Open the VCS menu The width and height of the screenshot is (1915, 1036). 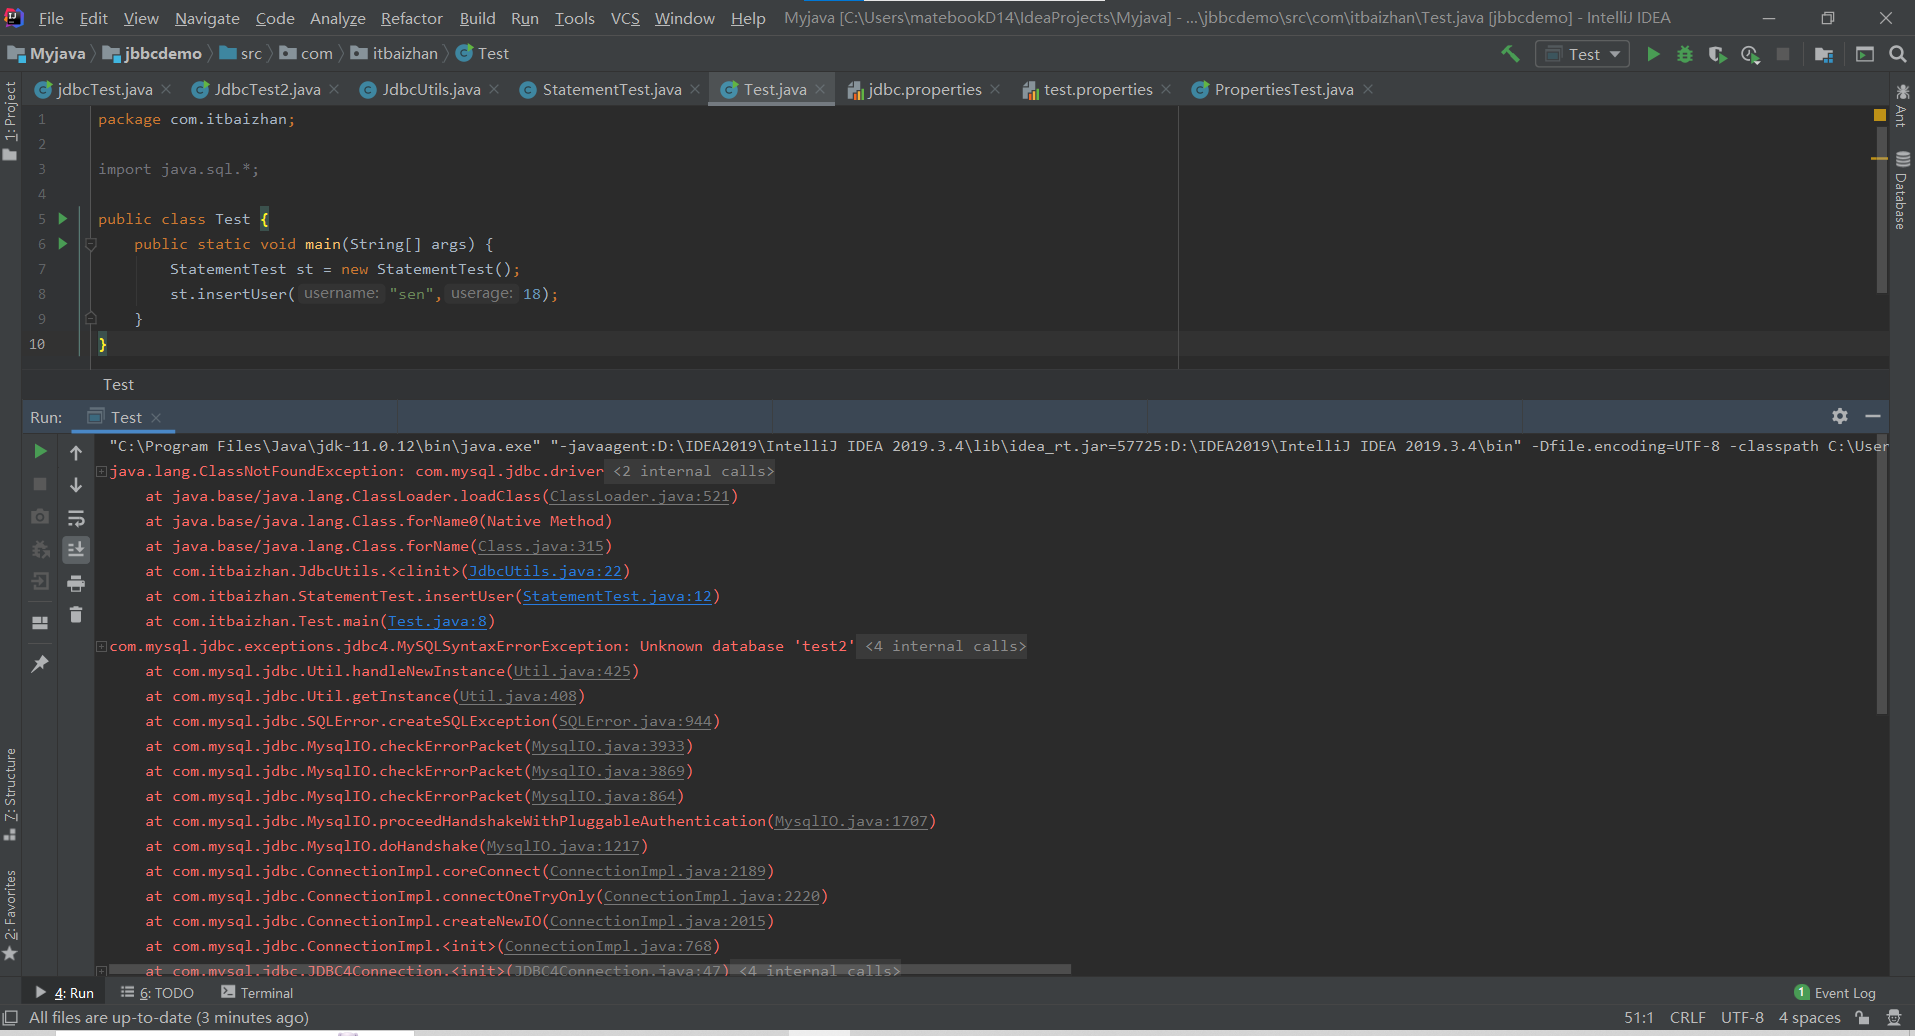tap(625, 18)
